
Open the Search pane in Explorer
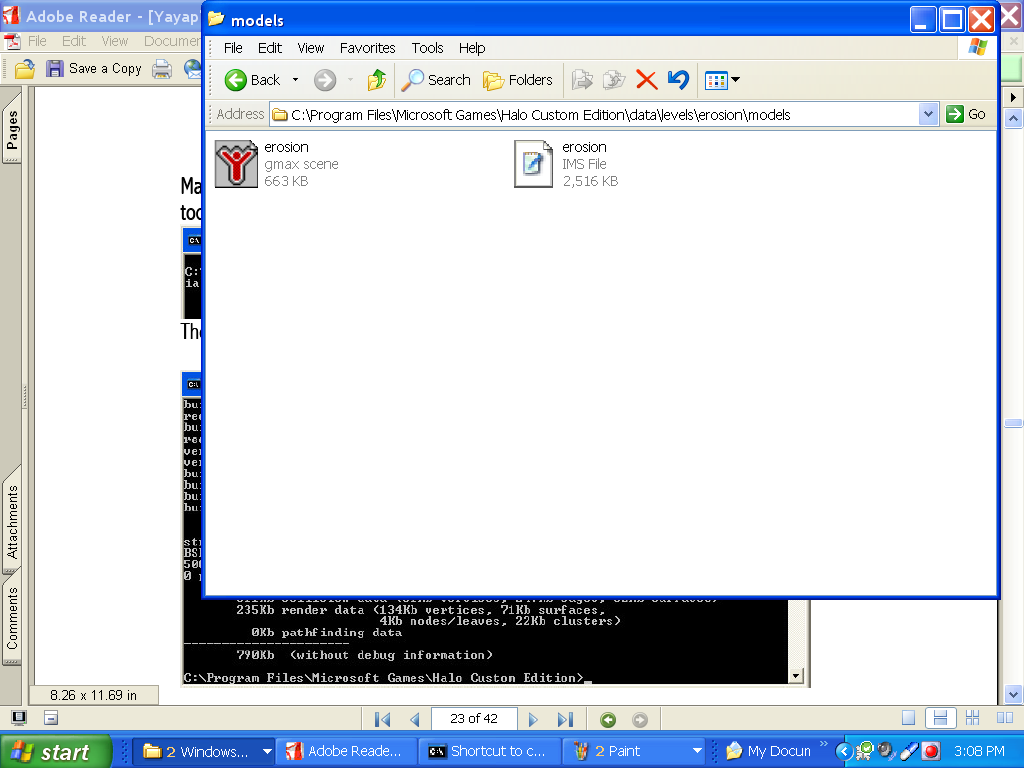(436, 80)
